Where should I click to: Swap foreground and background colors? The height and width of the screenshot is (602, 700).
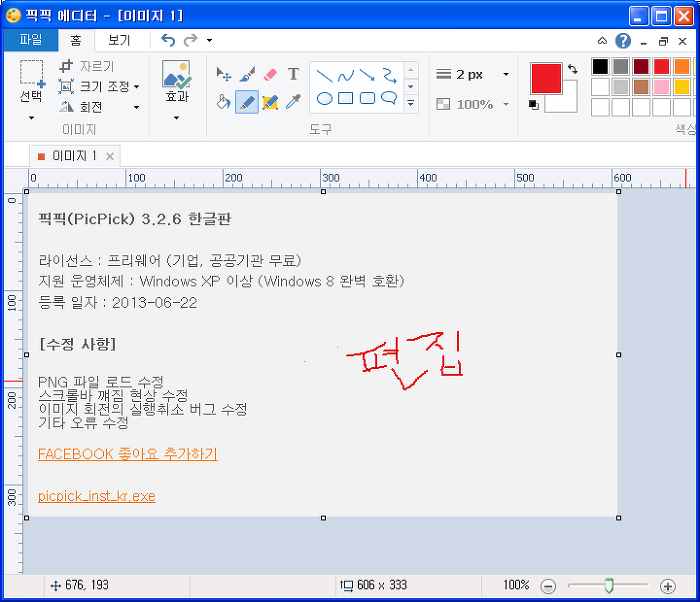pyautogui.click(x=573, y=69)
